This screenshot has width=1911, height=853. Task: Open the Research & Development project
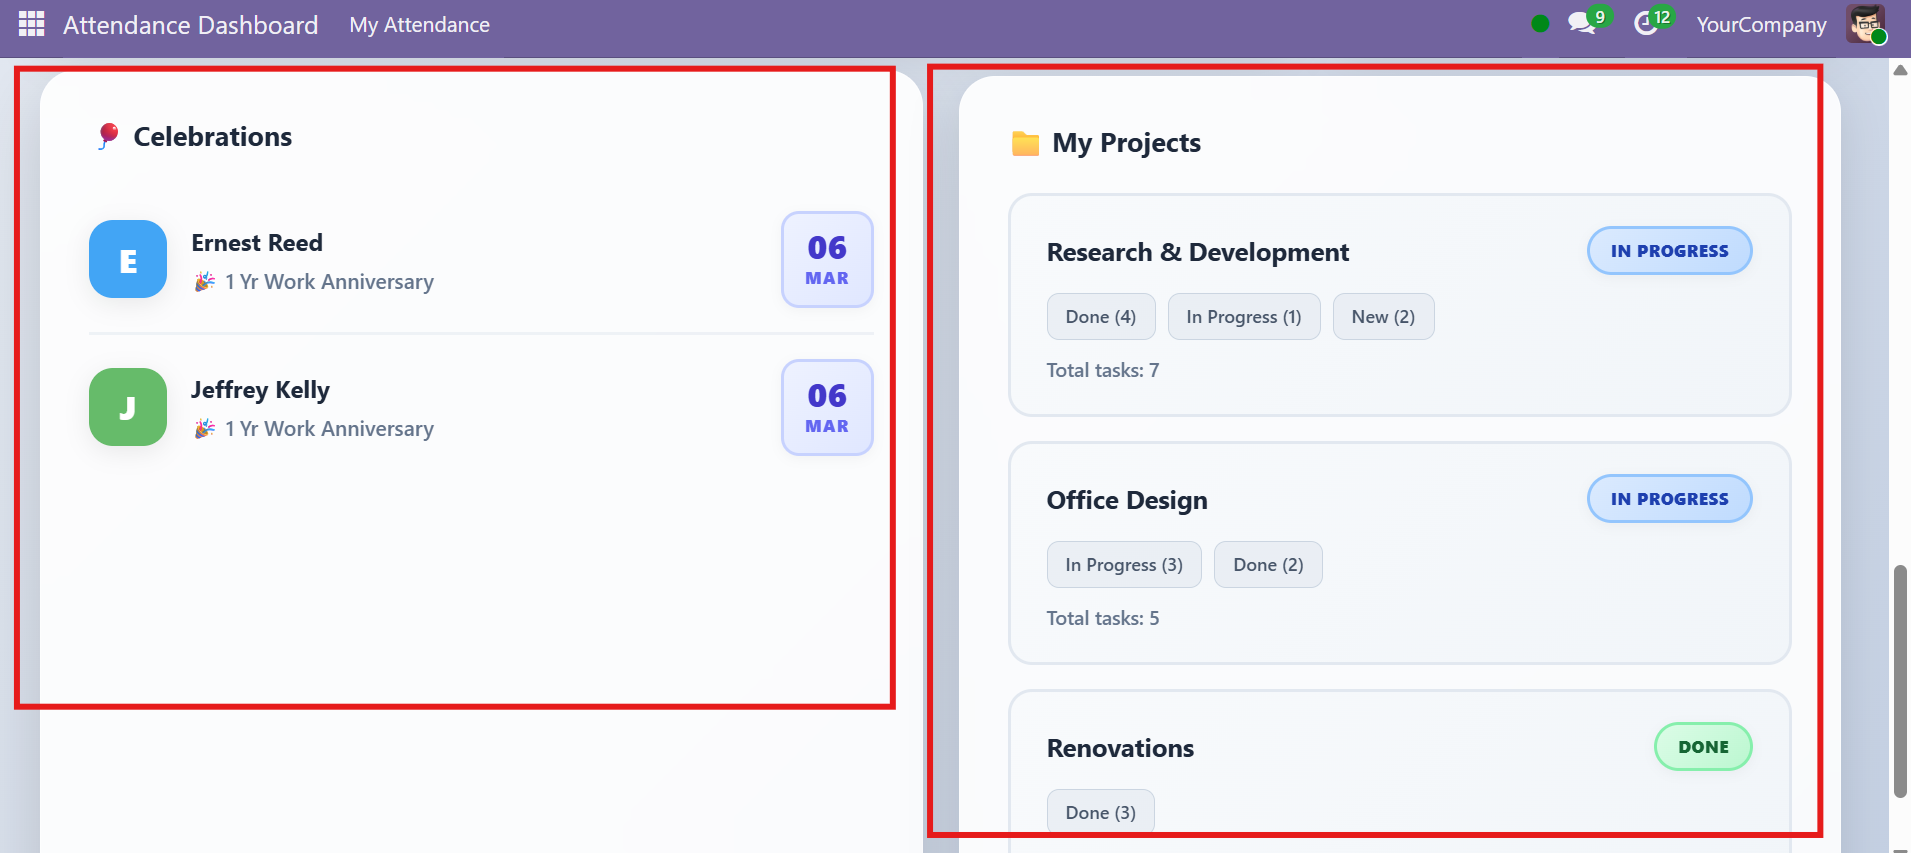[x=1197, y=252]
